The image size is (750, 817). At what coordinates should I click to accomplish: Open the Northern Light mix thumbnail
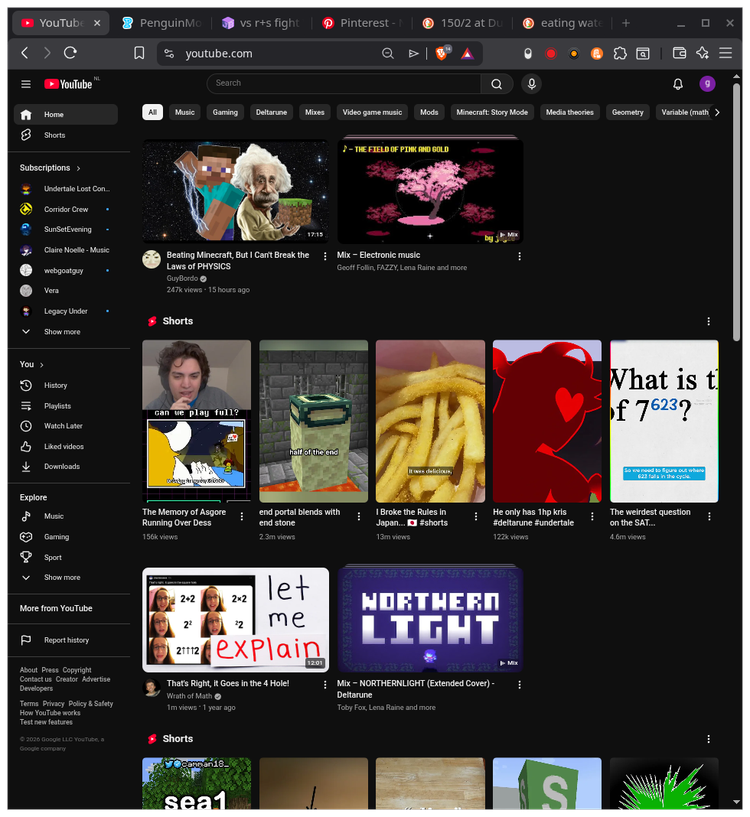tap(430, 619)
